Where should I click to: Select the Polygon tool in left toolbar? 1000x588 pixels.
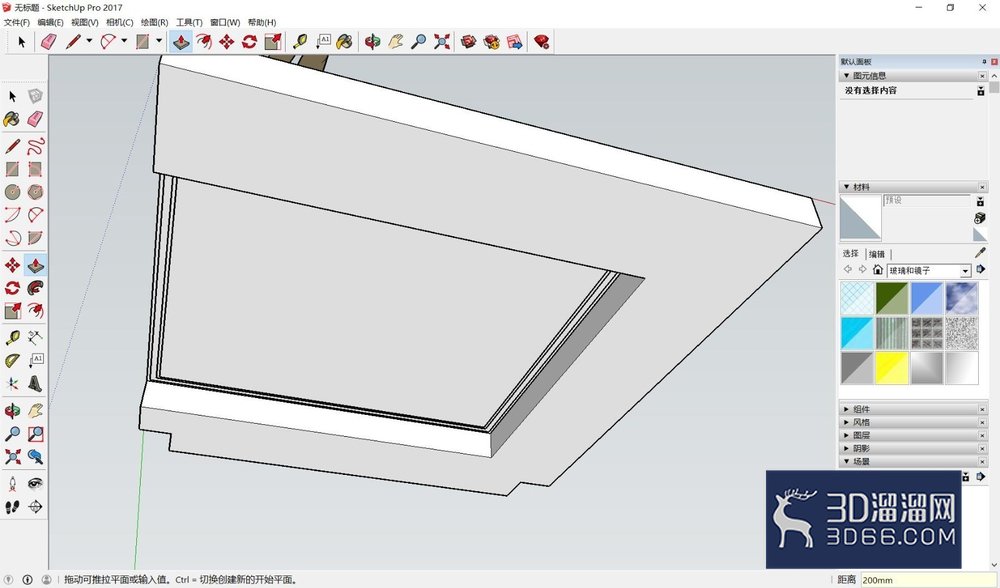[x=36, y=192]
